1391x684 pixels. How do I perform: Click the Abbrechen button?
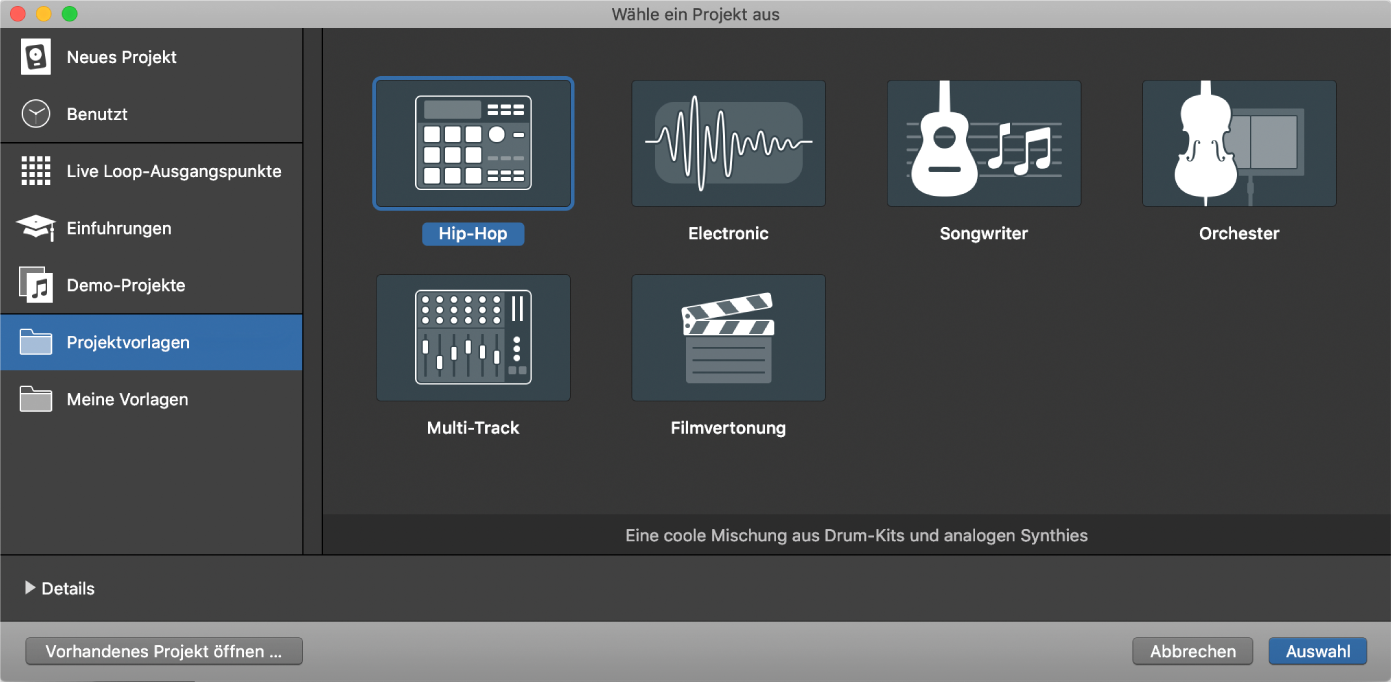(x=1192, y=651)
